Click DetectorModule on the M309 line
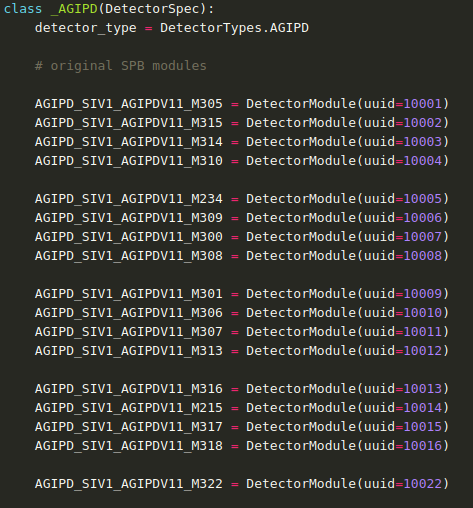The height and width of the screenshot is (508, 473). [x=301, y=218]
